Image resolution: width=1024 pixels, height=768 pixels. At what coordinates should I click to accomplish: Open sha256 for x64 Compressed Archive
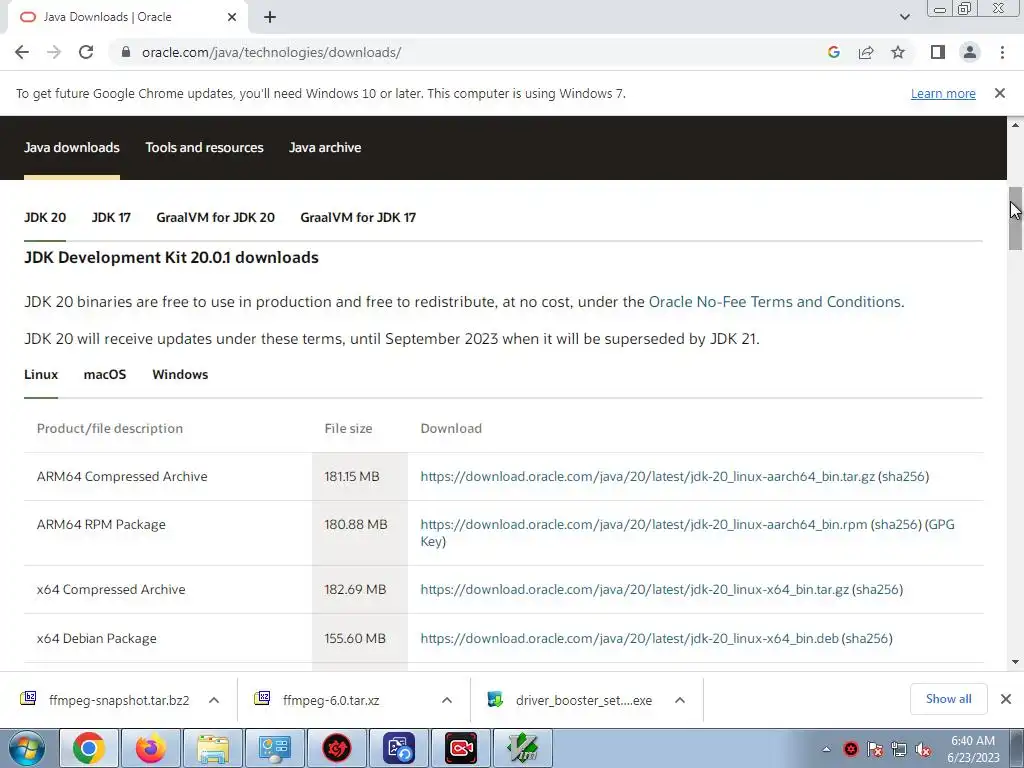point(878,590)
